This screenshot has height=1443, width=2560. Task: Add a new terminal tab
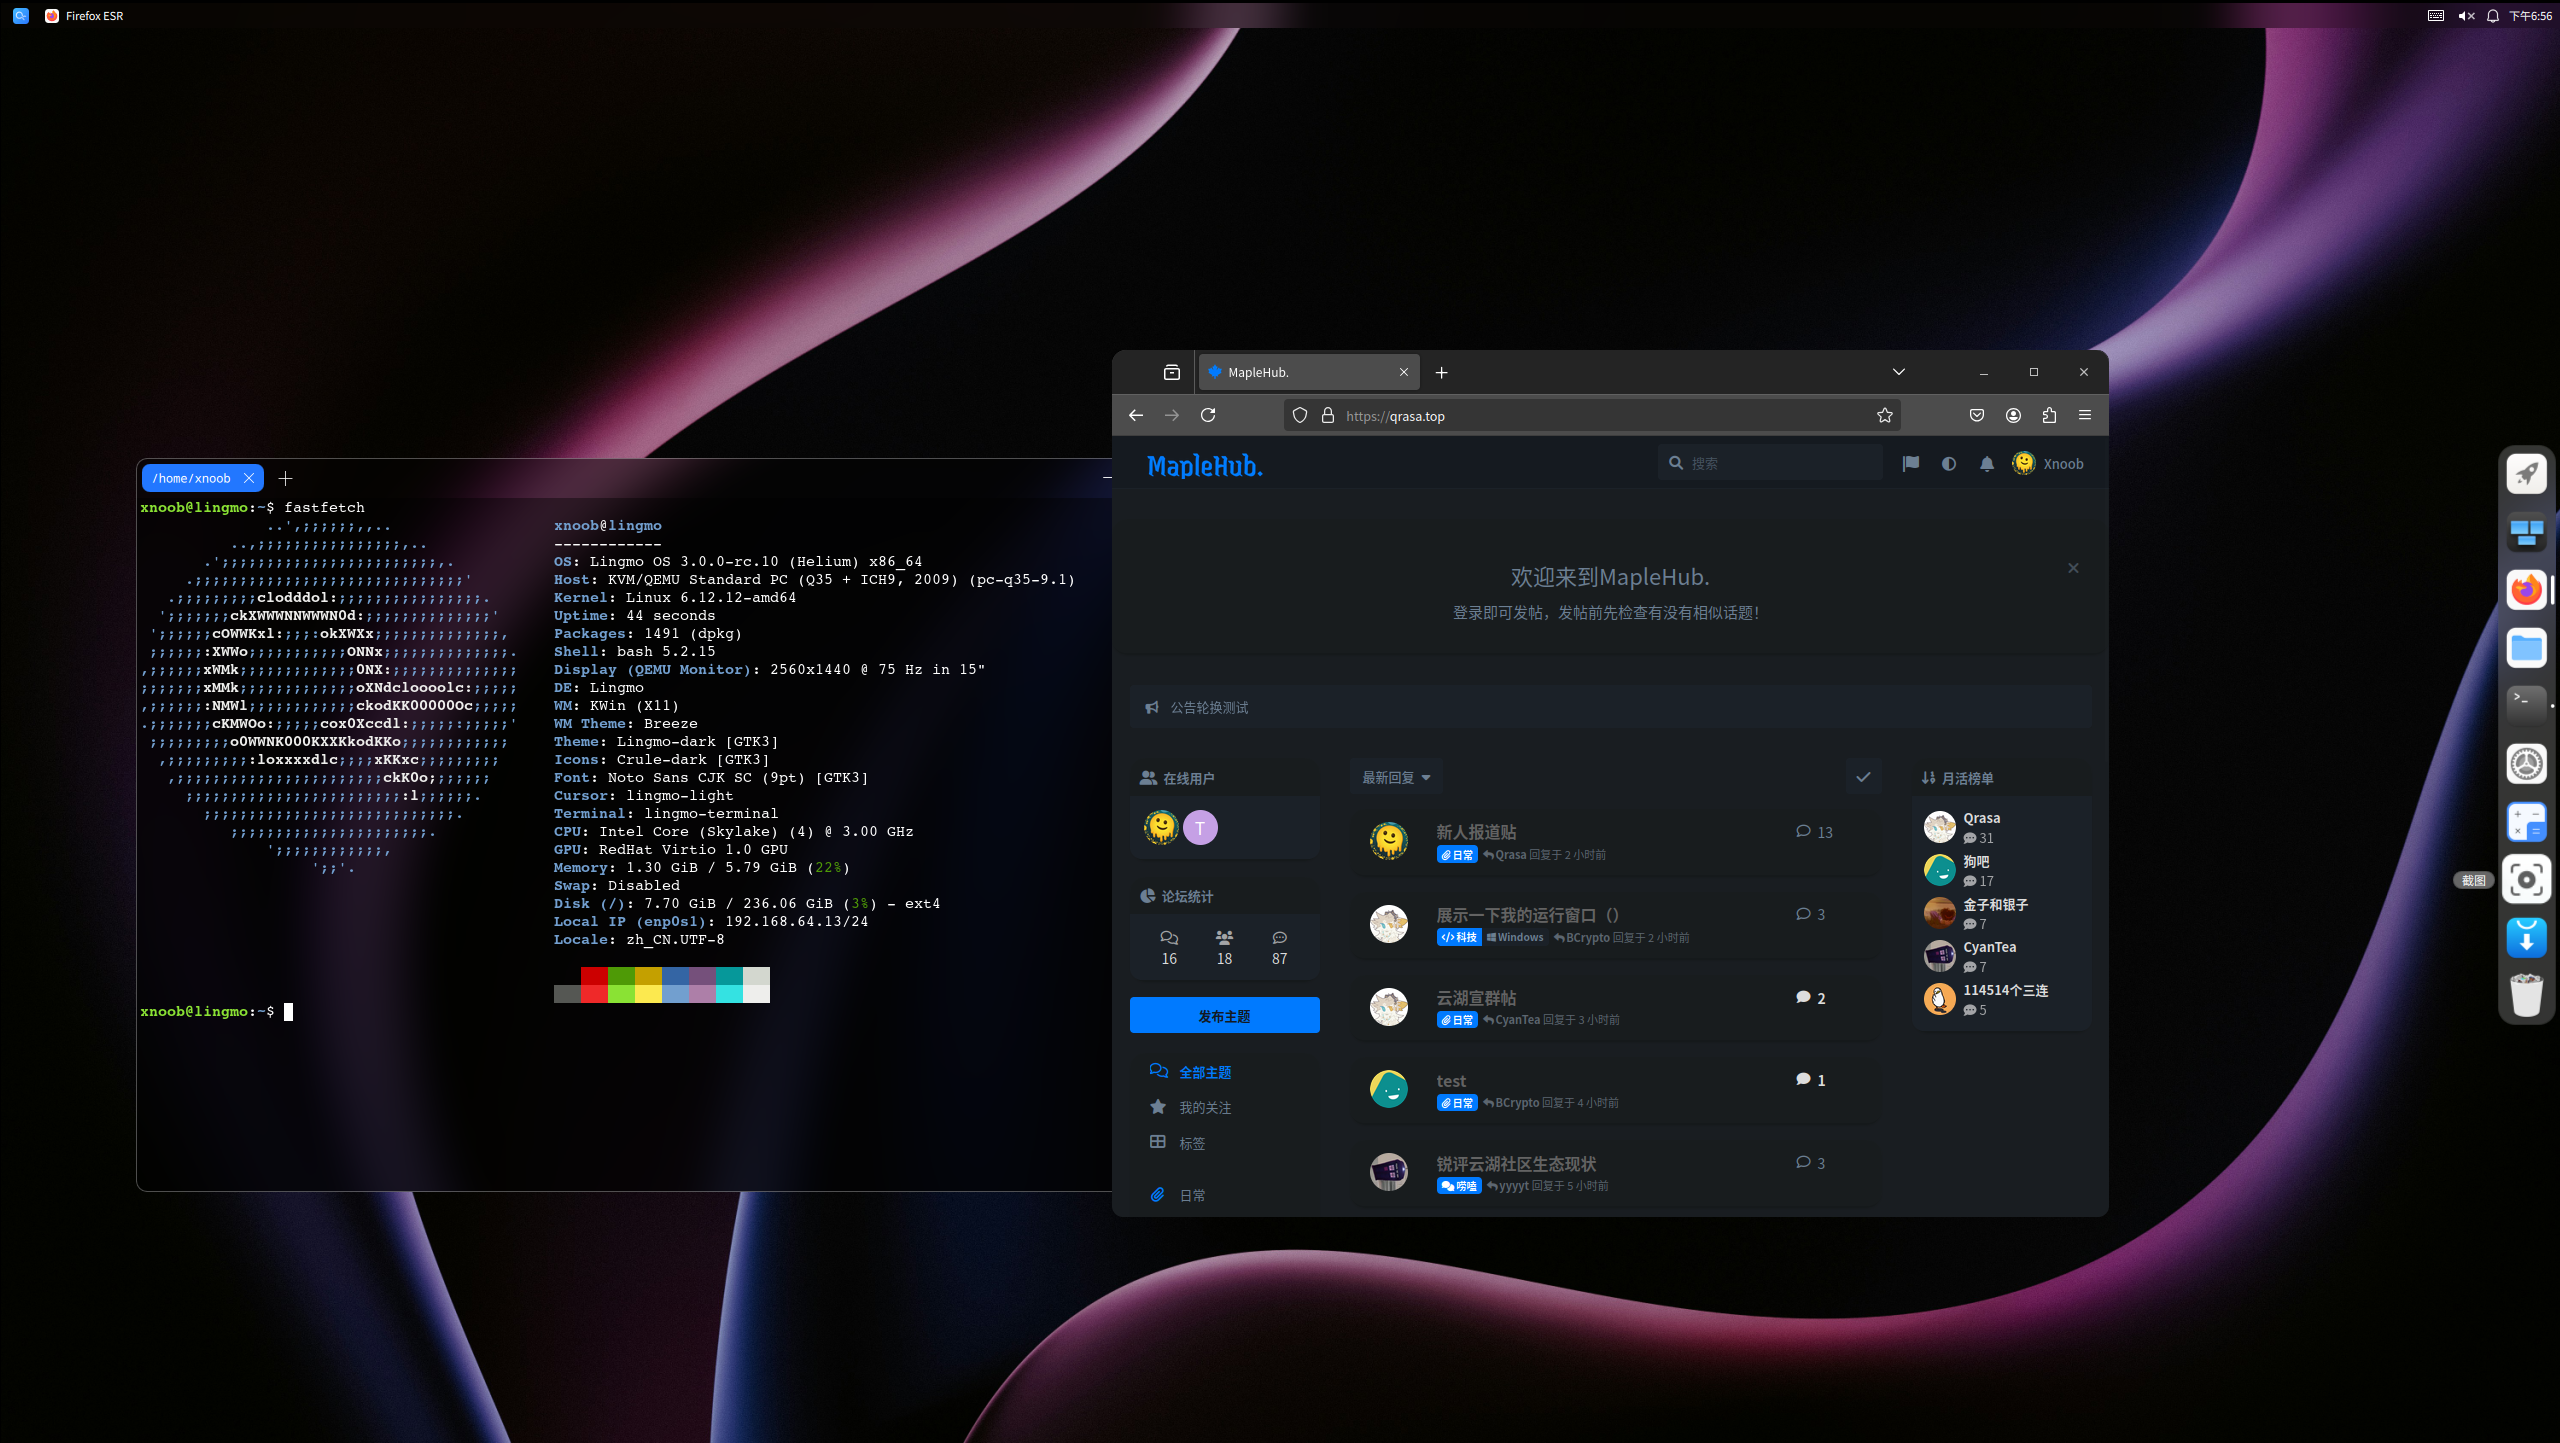point(285,478)
